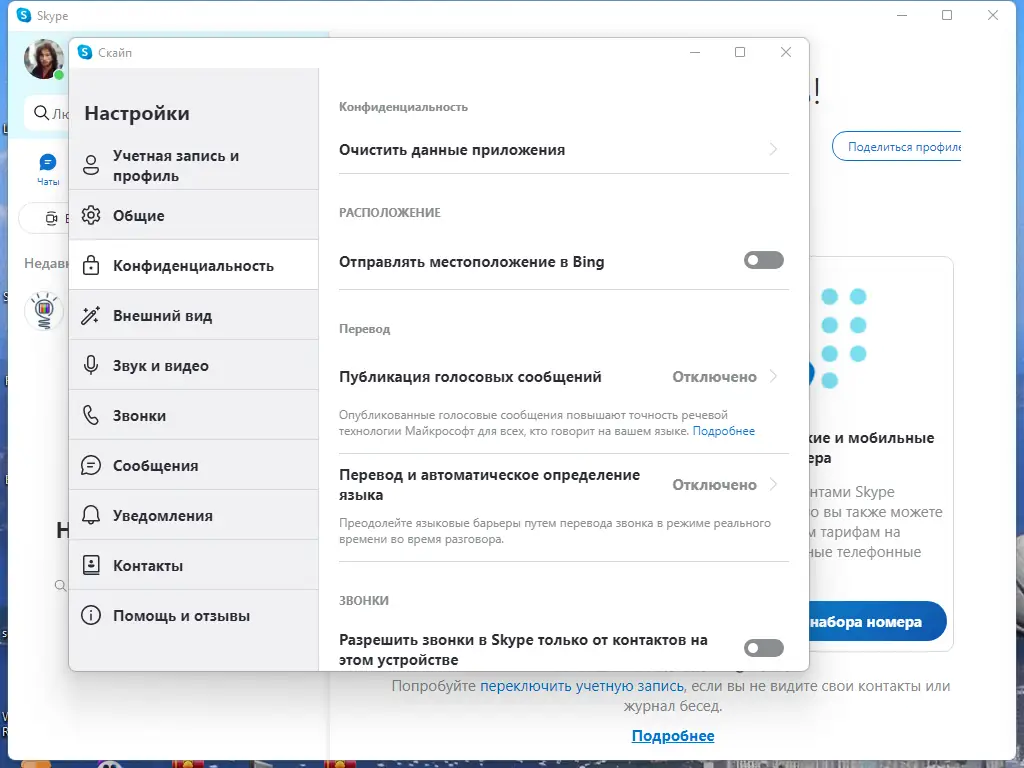
Task: Select the info icon for Помощь и отзывы
Action: click(90, 615)
